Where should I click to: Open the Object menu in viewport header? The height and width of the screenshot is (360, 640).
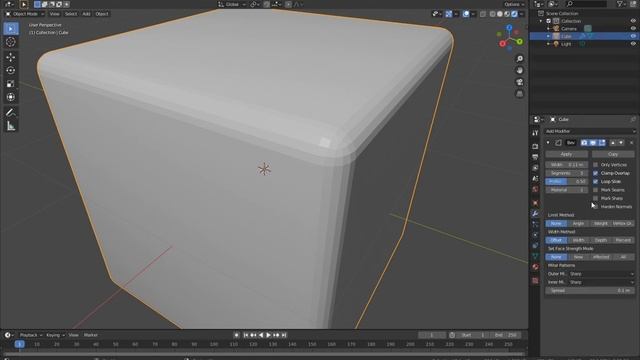click(x=102, y=14)
